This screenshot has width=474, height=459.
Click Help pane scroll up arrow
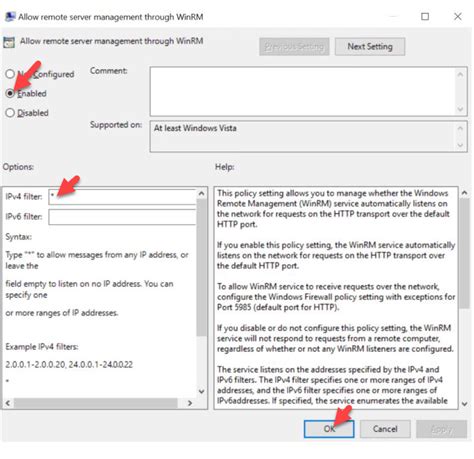pos(464,193)
